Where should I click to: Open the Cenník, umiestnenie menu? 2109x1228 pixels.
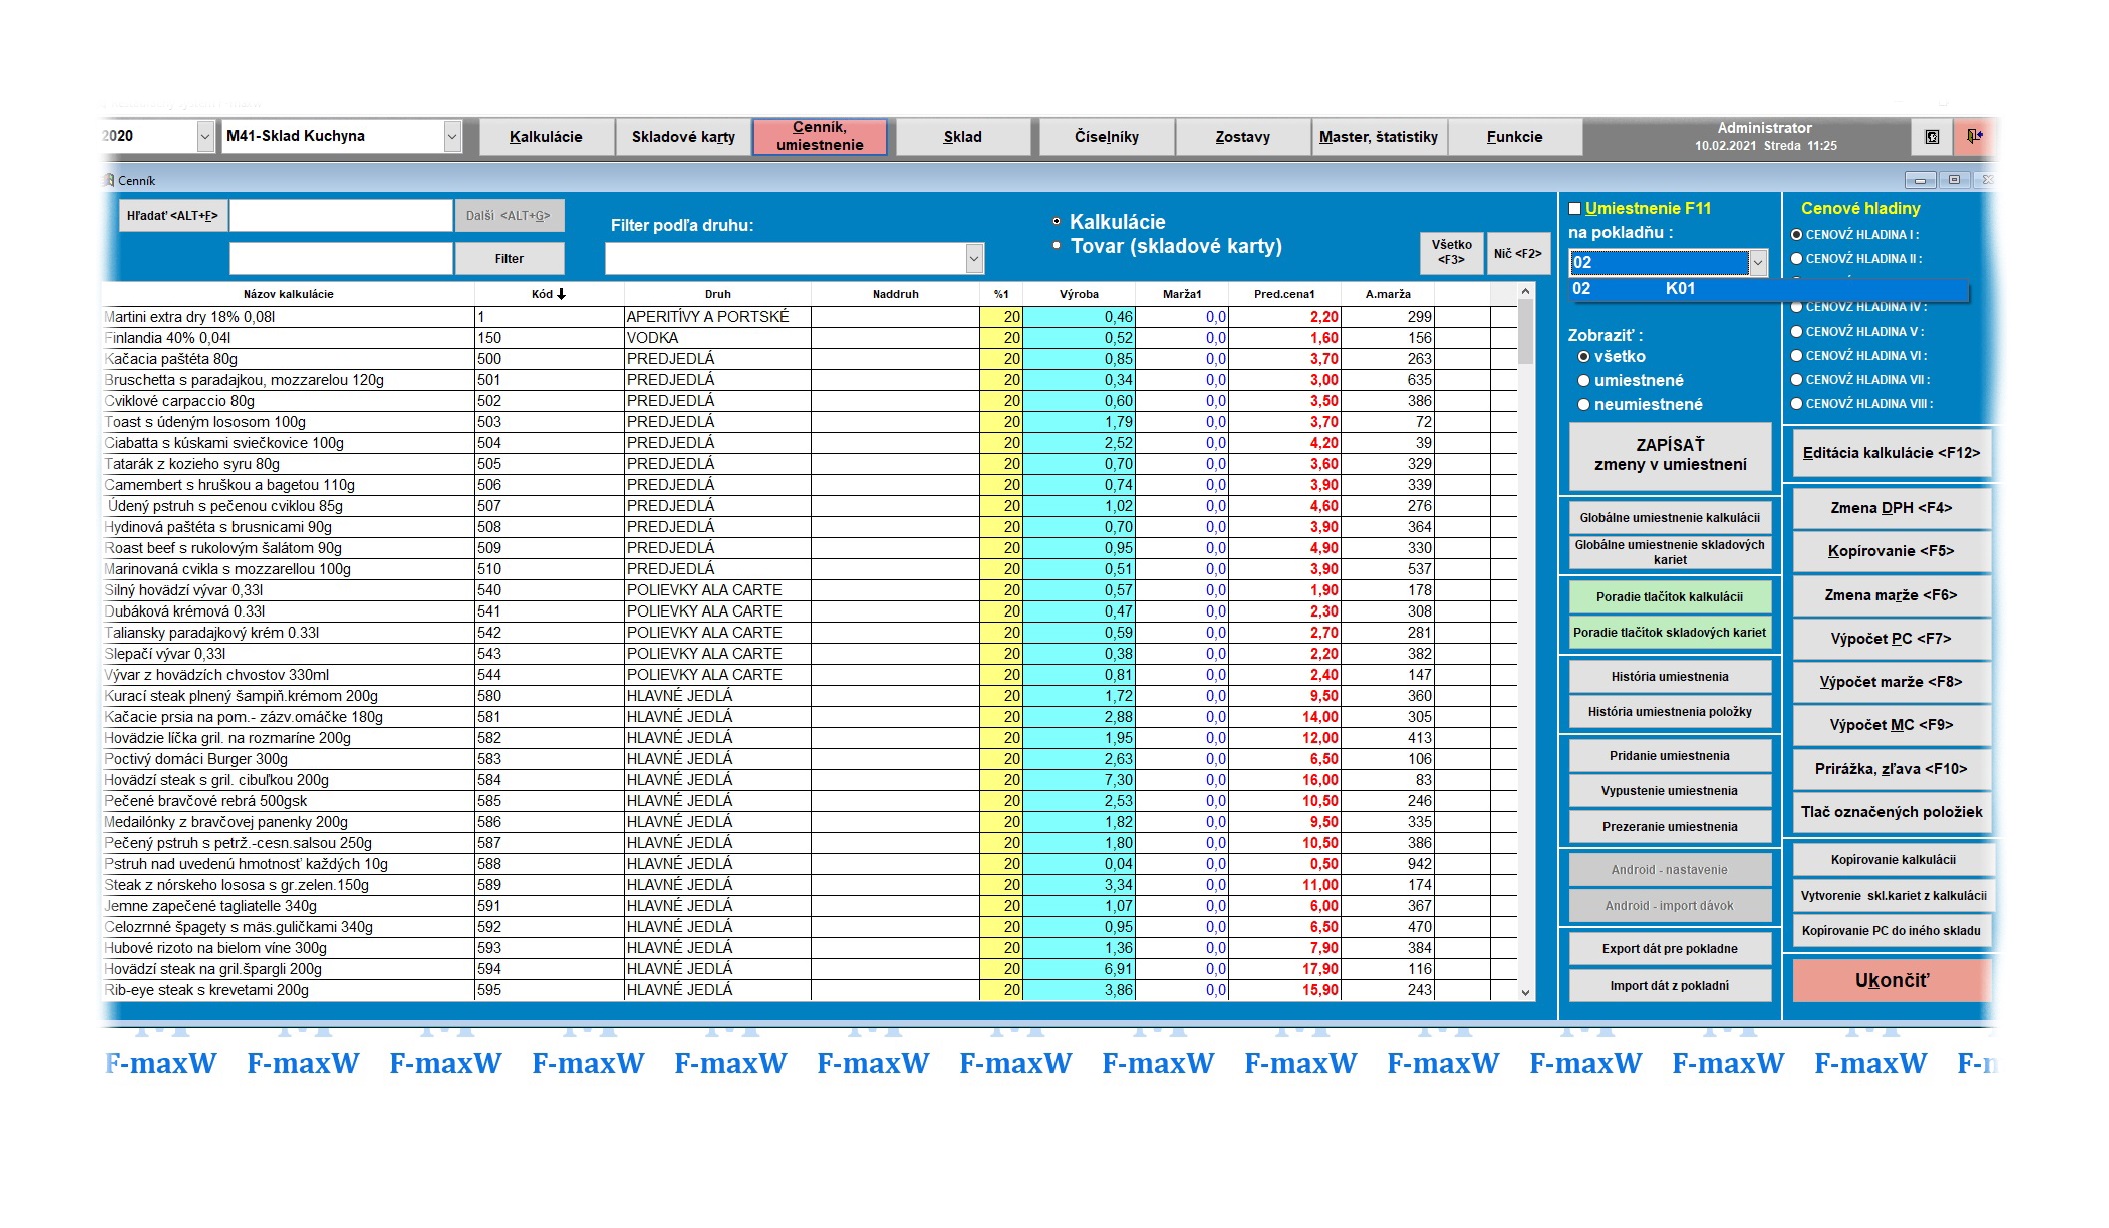[x=820, y=136]
